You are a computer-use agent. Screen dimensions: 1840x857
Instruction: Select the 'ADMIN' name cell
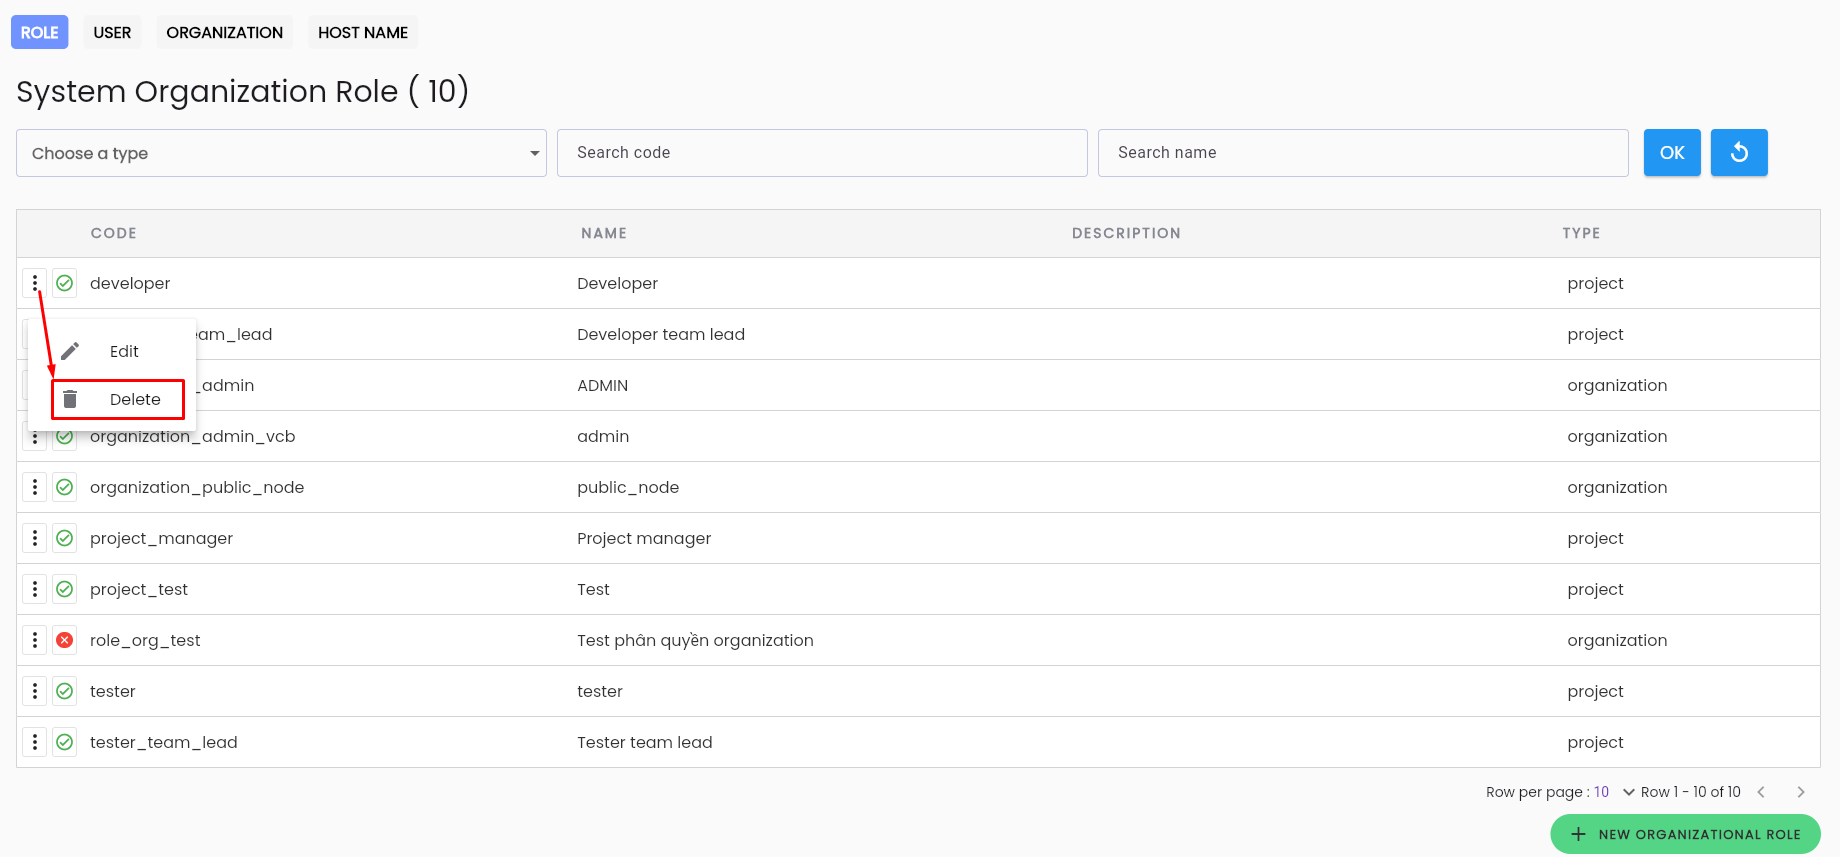[603, 385]
